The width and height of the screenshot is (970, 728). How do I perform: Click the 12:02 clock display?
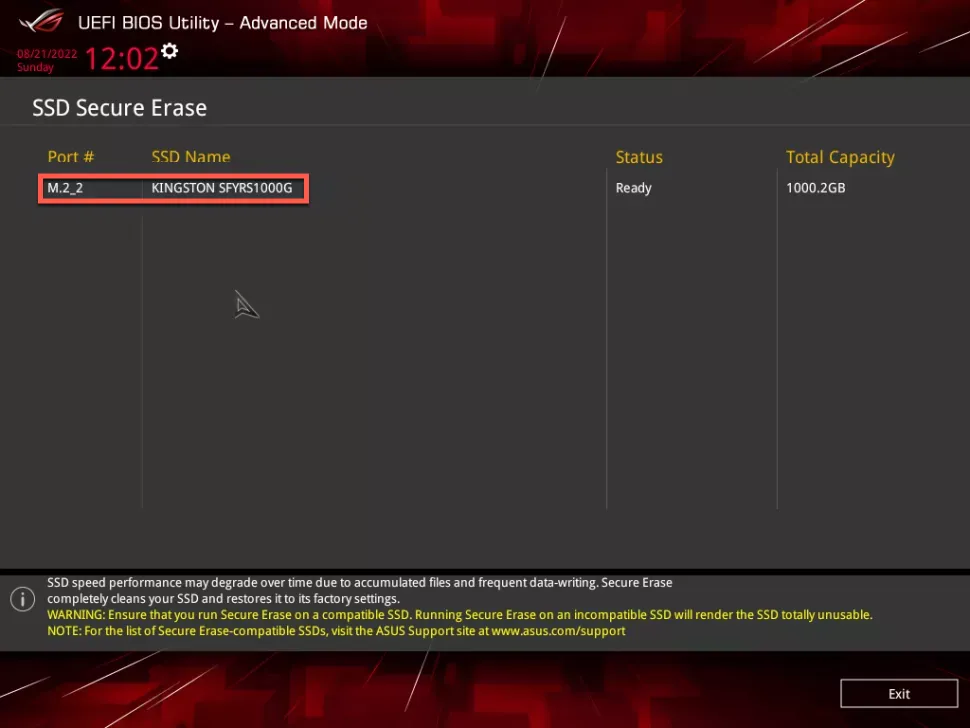(121, 59)
